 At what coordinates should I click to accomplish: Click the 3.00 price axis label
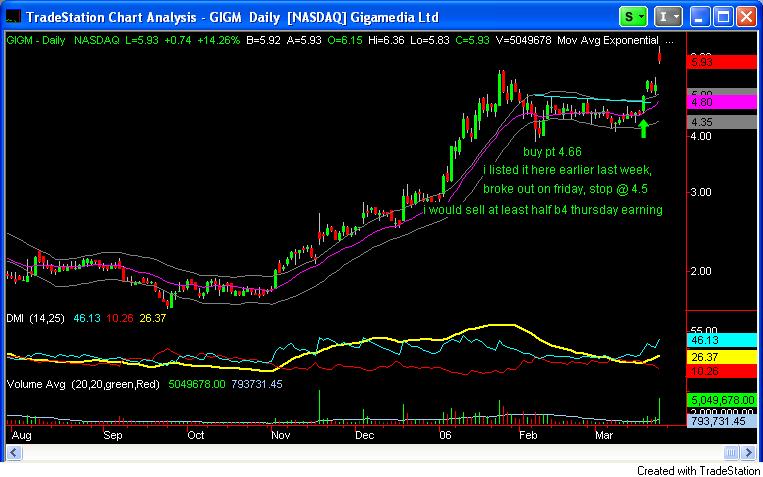tap(701, 192)
